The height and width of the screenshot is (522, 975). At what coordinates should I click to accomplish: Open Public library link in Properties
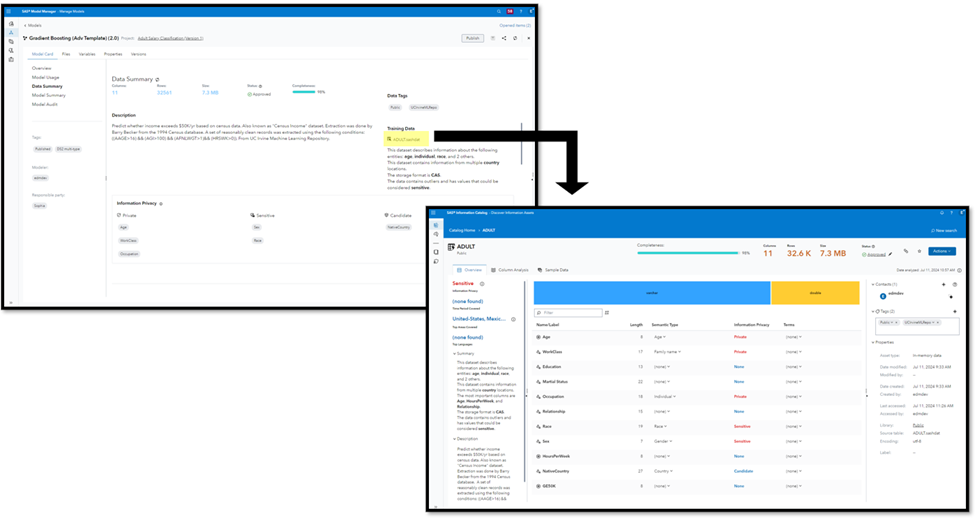[918, 426]
